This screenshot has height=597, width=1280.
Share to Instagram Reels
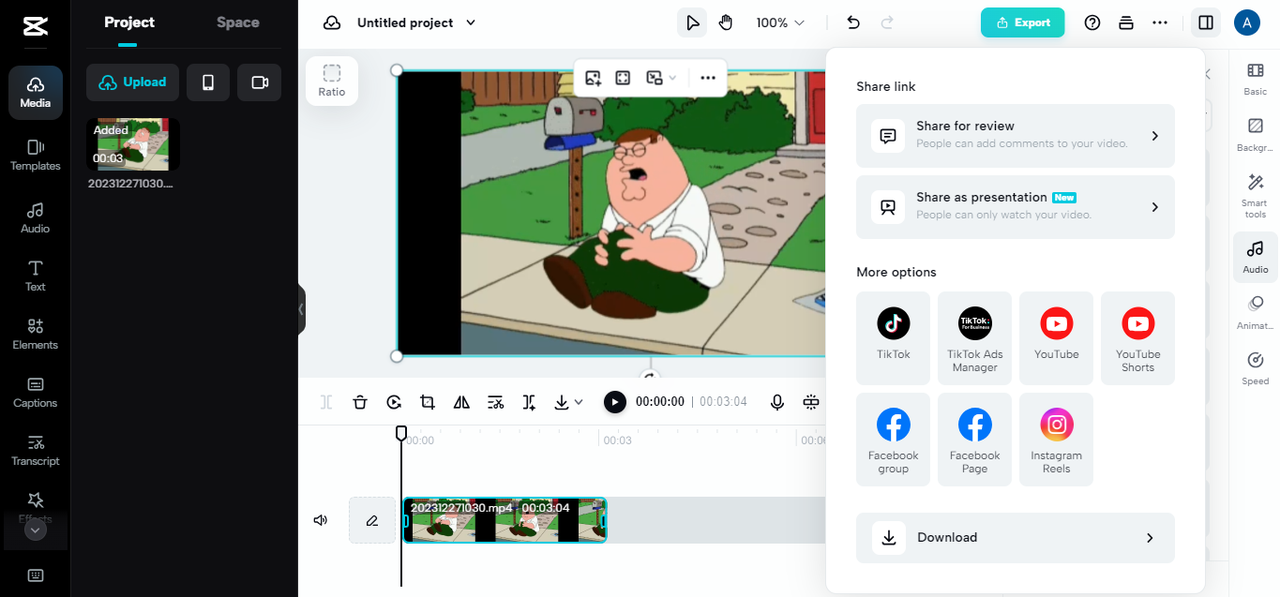pyautogui.click(x=1056, y=440)
